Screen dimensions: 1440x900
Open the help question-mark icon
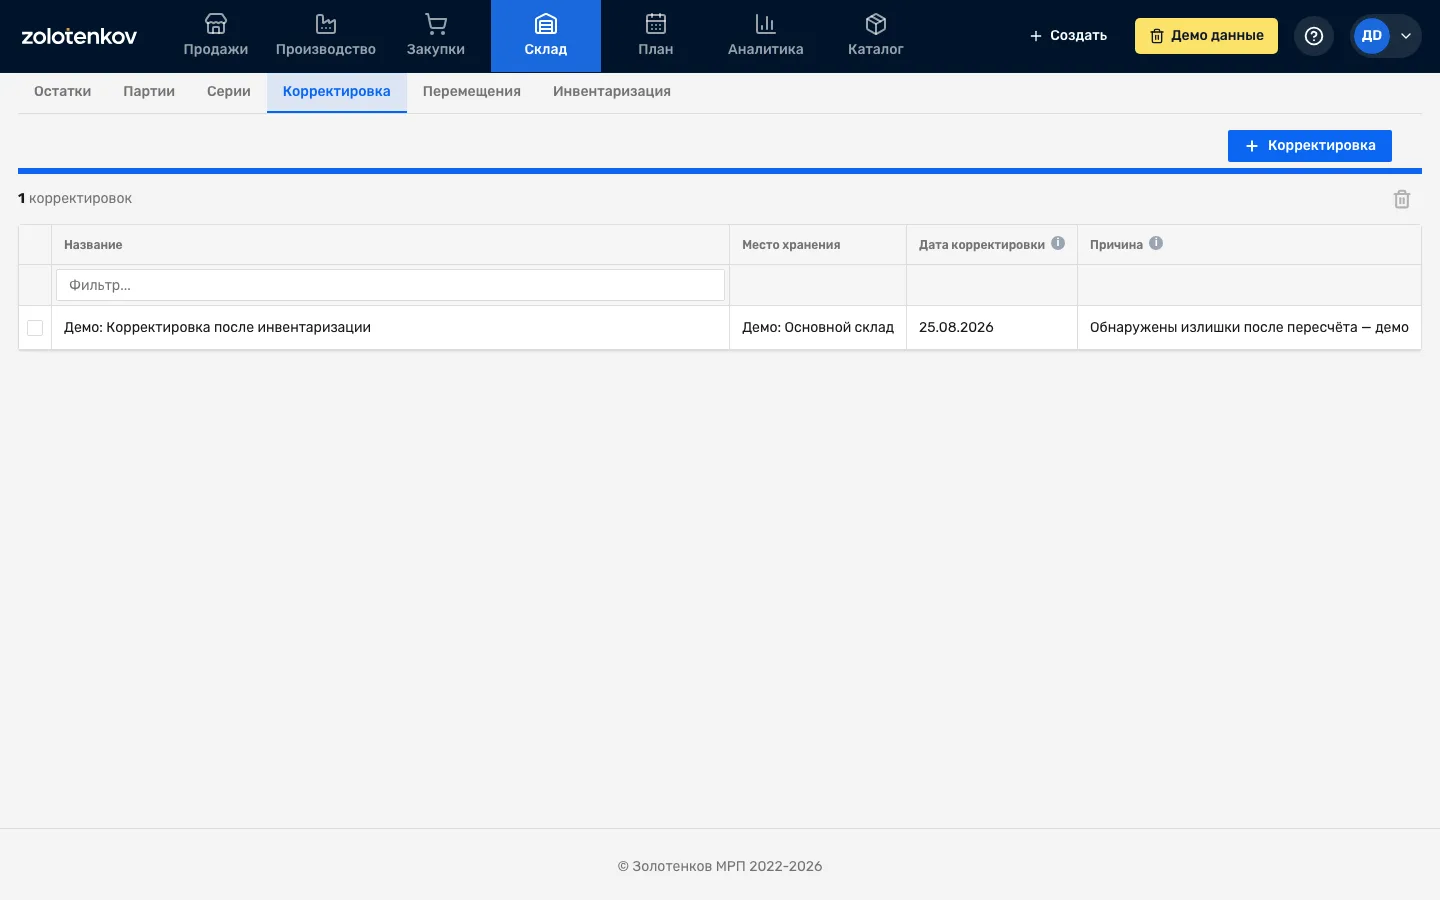pyautogui.click(x=1314, y=36)
